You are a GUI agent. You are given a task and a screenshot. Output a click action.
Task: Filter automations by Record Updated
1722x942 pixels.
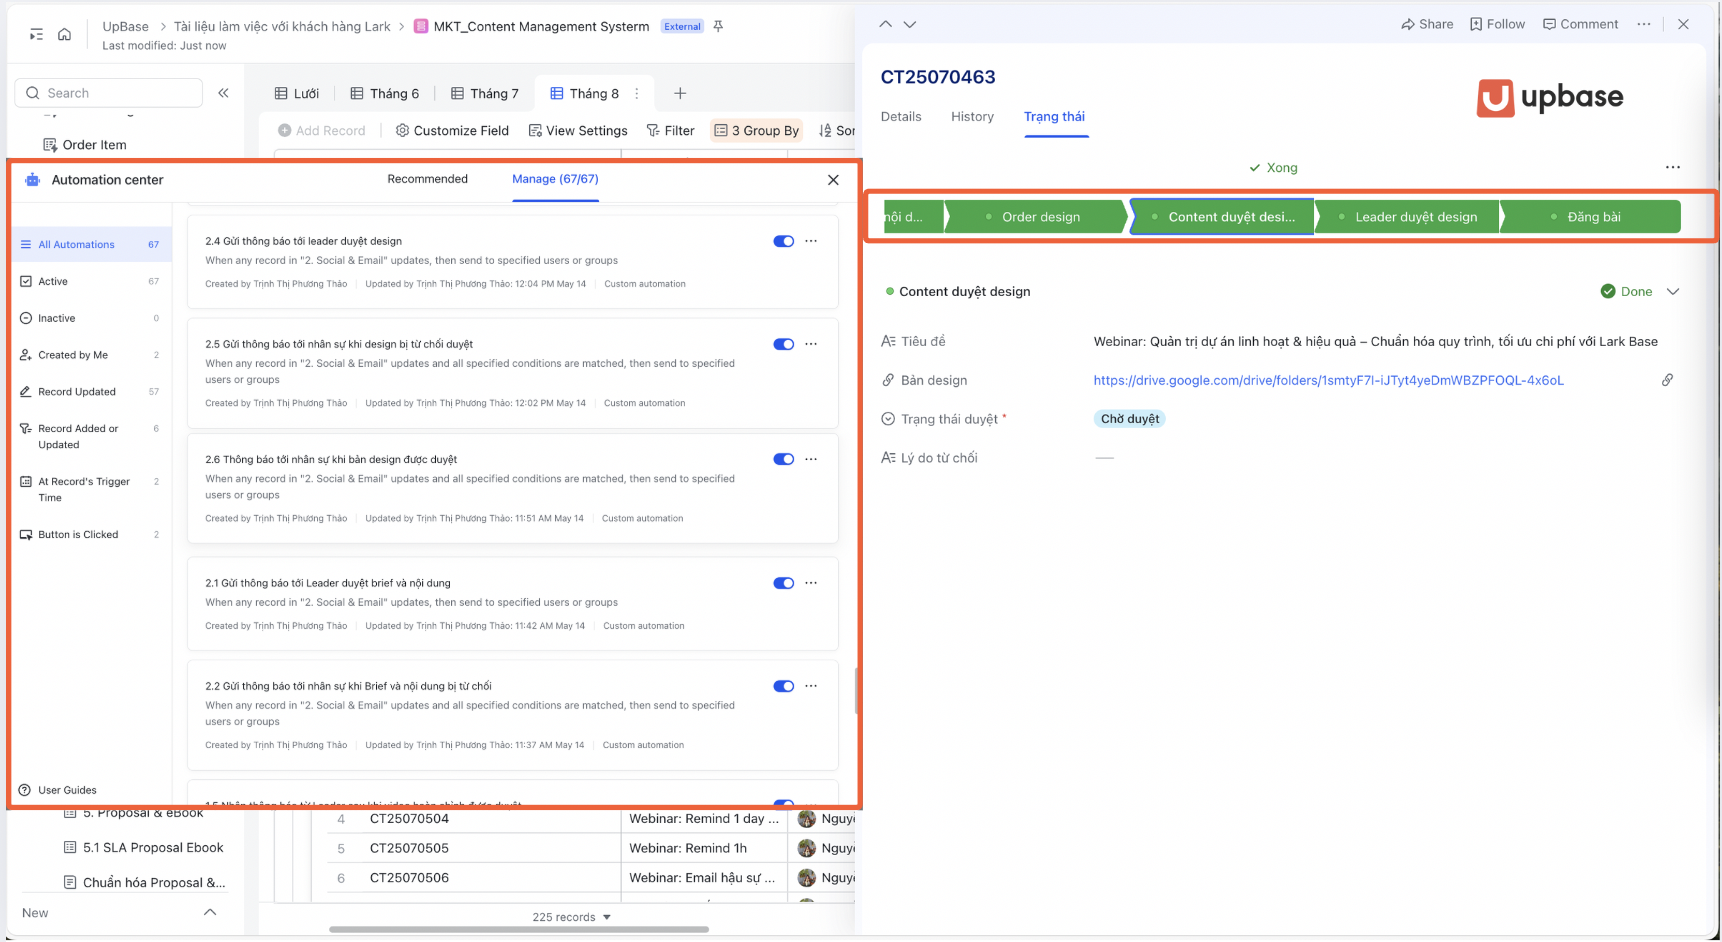click(x=90, y=392)
